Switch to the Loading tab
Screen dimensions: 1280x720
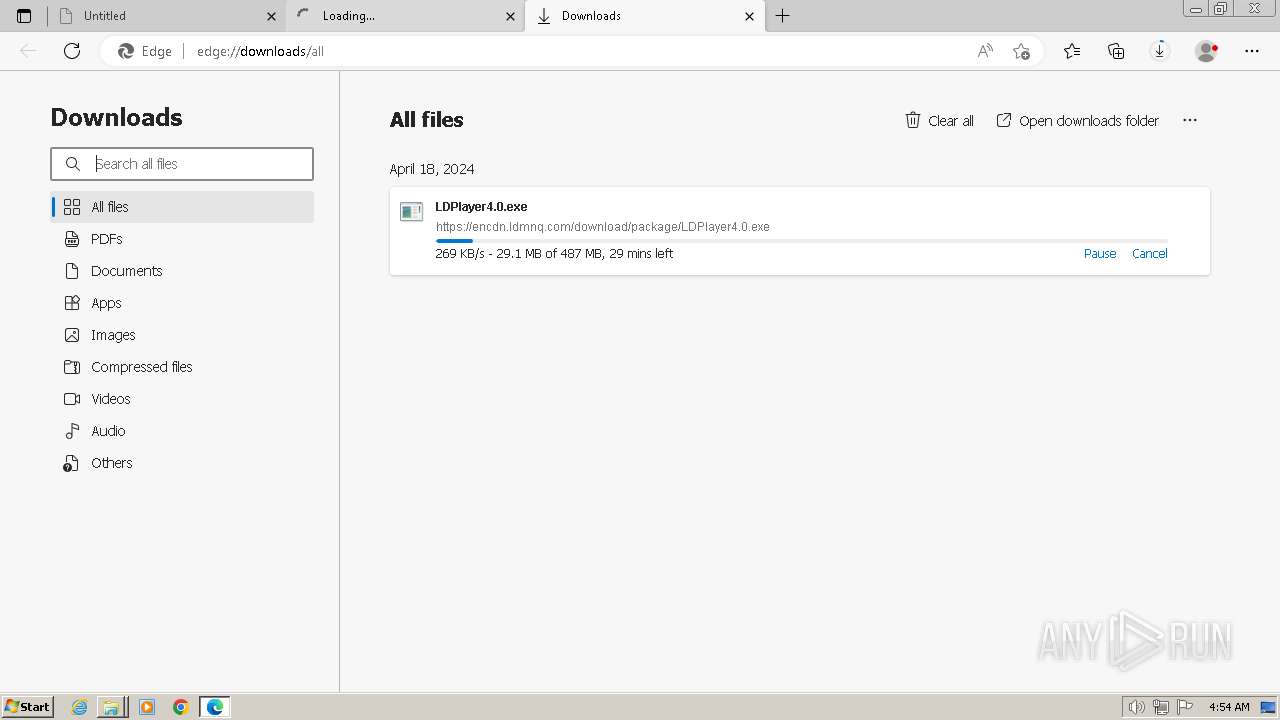405,16
